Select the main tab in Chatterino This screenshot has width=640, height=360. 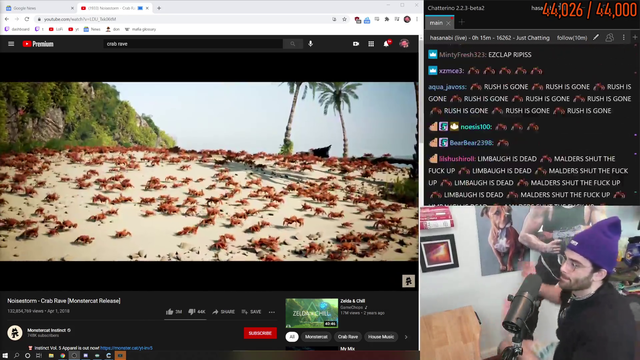436,23
